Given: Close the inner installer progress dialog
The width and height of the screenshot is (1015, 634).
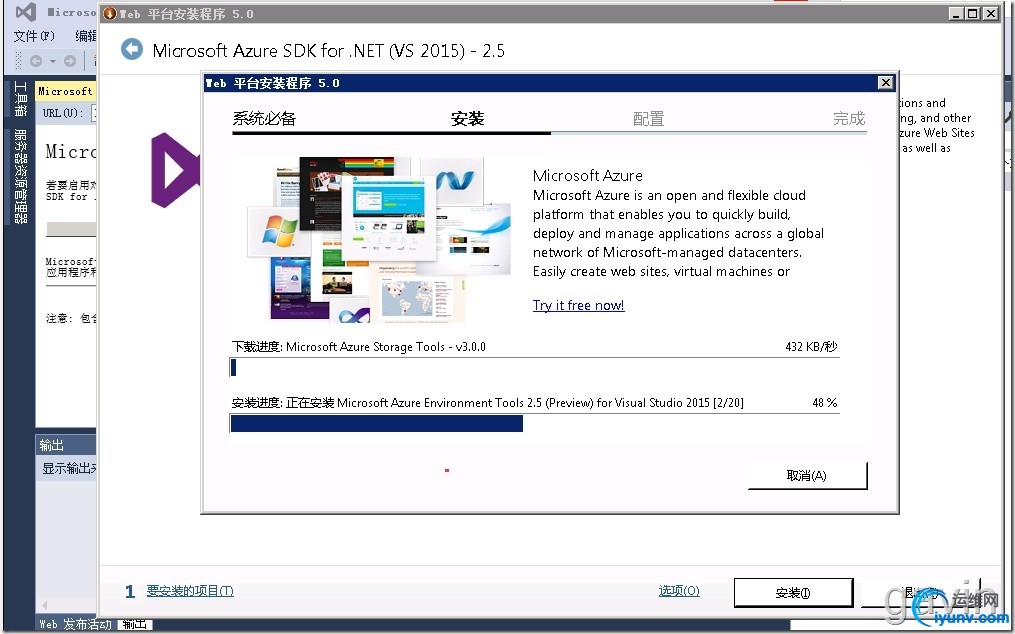Looking at the screenshot, I should point(886,82).
